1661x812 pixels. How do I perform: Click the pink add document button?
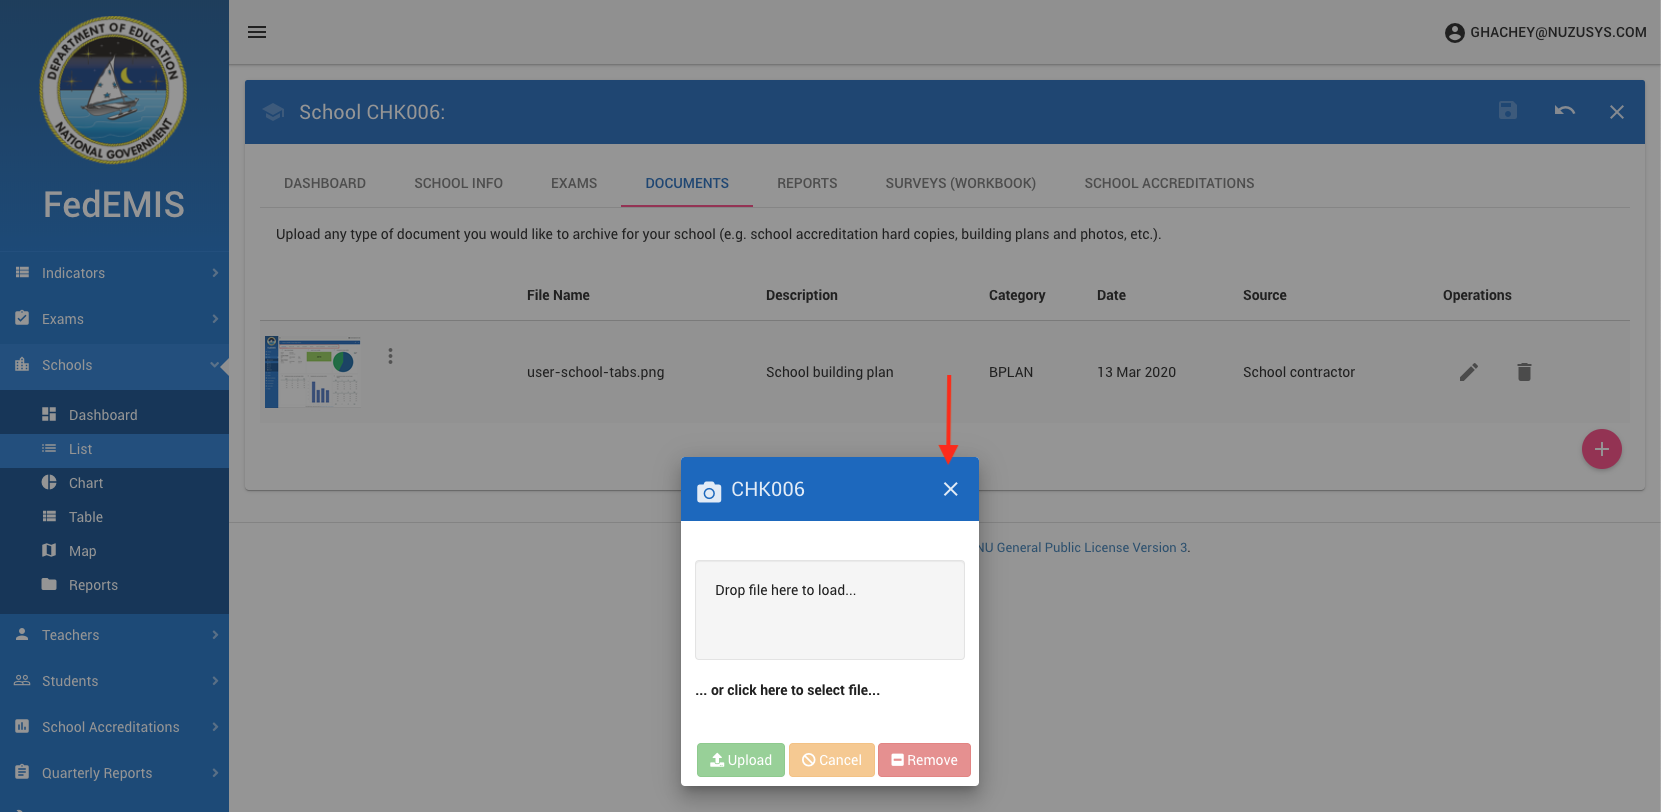1601,449
